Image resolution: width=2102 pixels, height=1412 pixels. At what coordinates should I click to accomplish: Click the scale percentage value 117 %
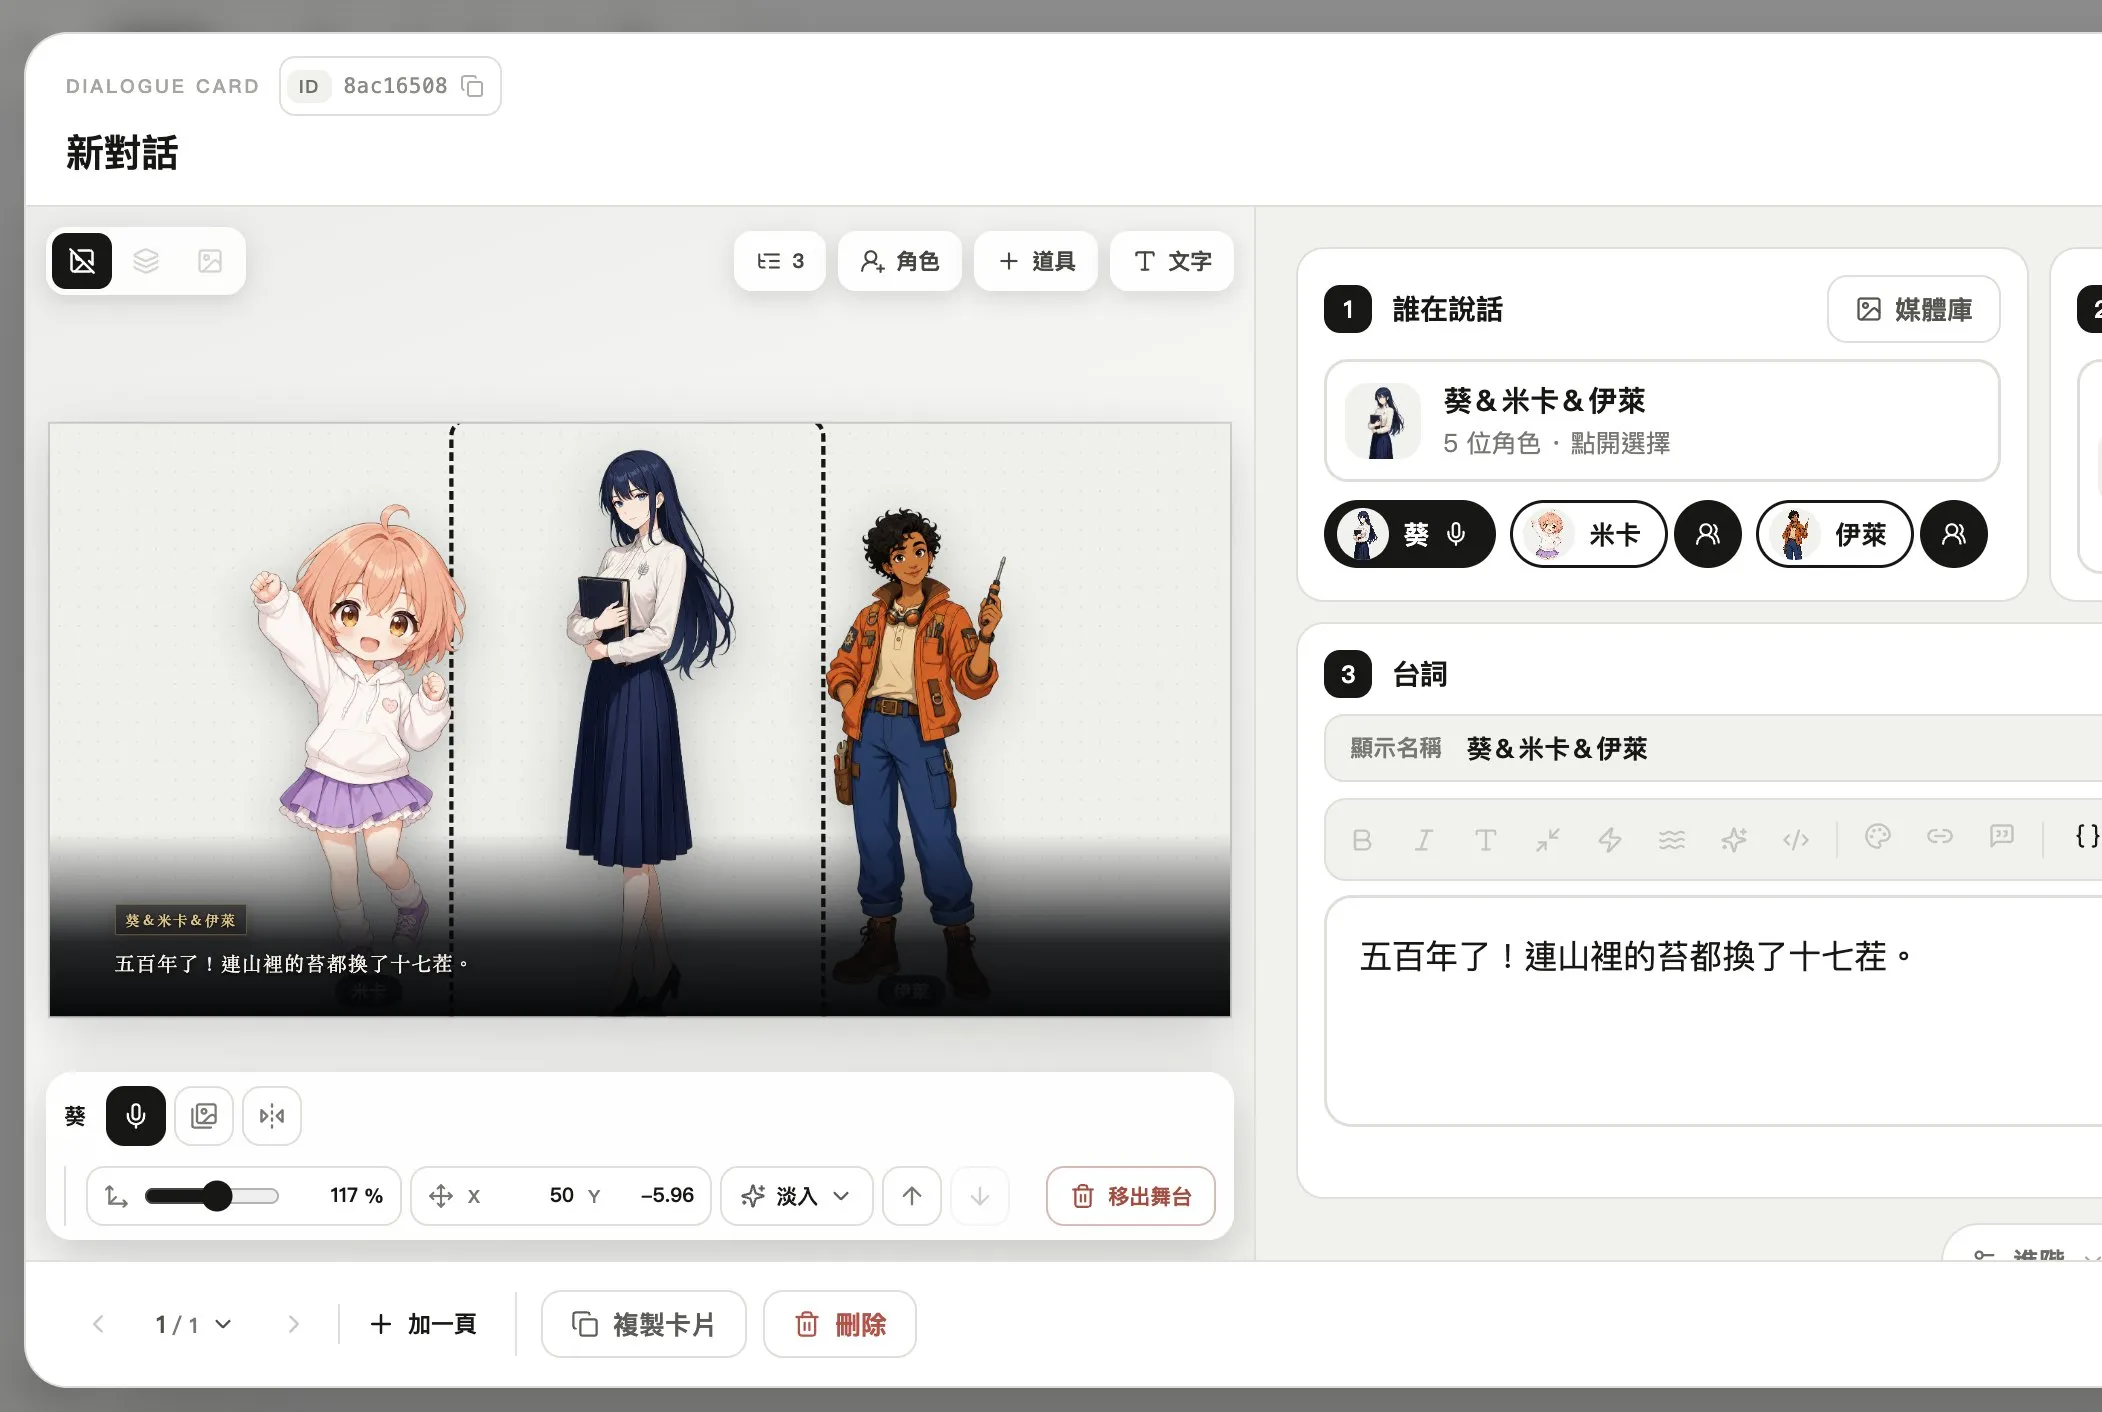coord(356,1196)
